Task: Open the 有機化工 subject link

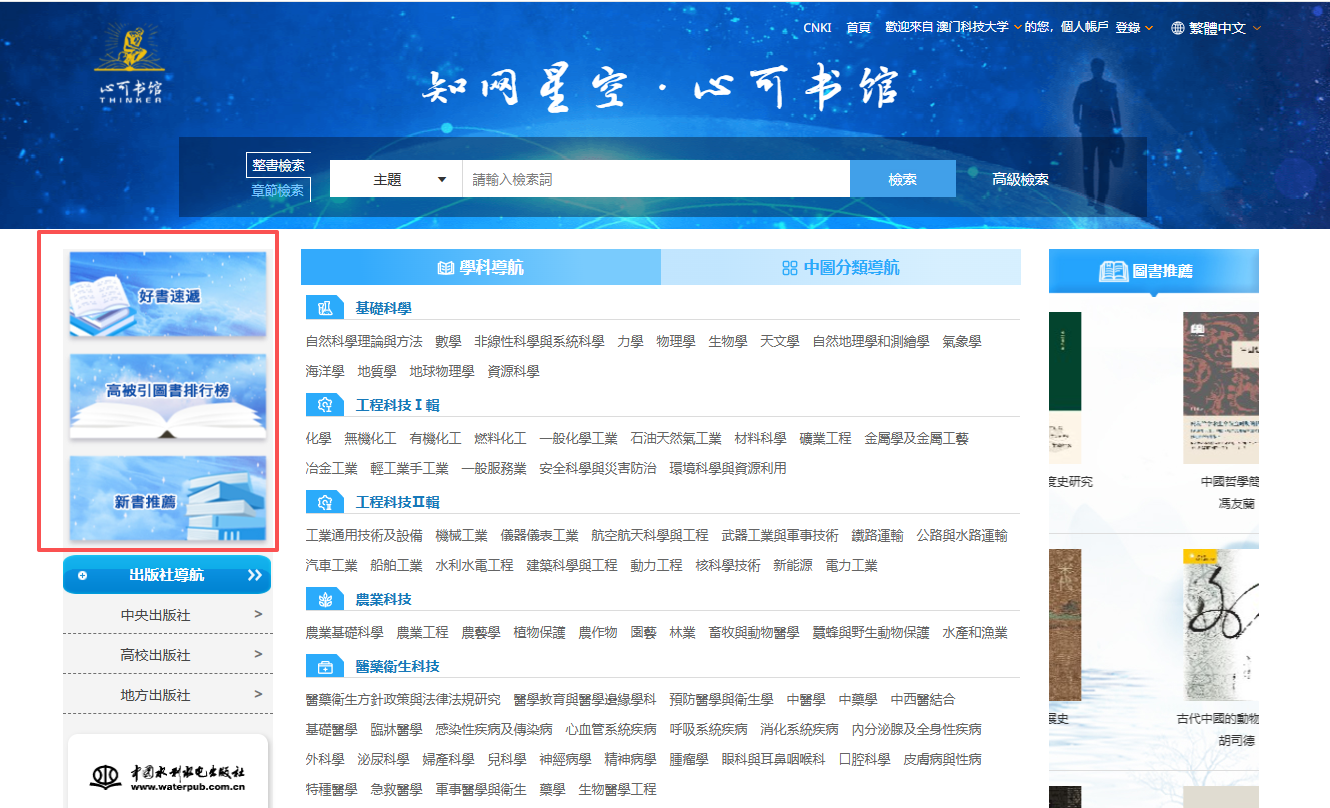Action: point(435,438)
